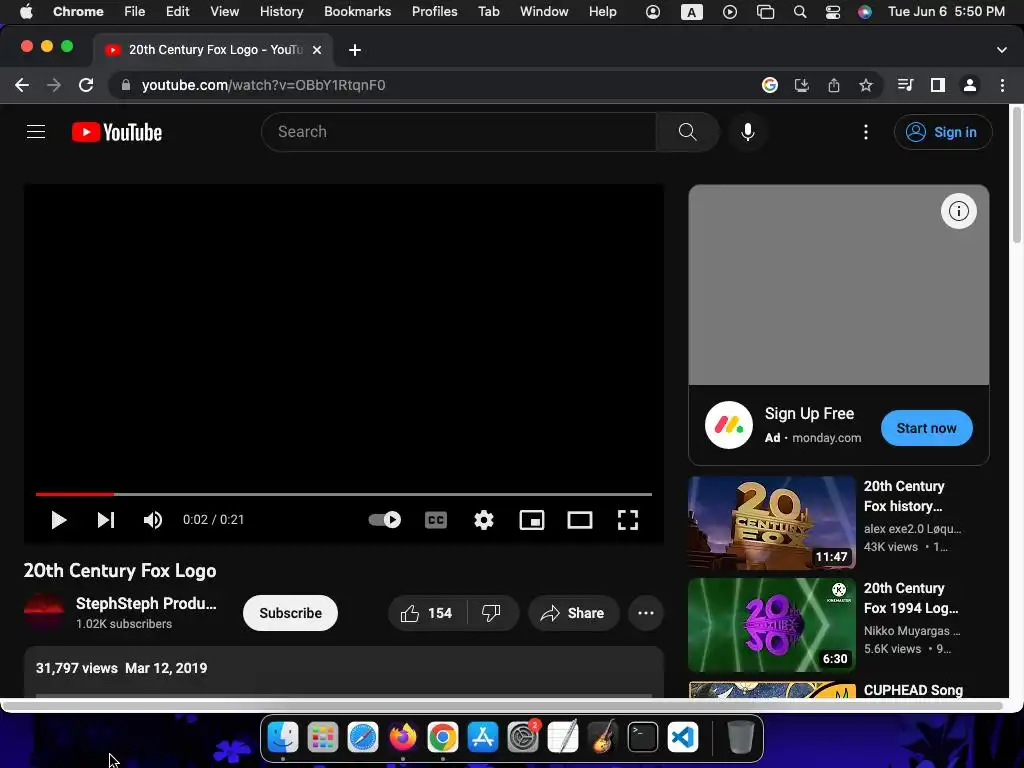Open Chrome profile icon
The height and width of the screenshot is (768, 1024).
(x=970, y=85)
